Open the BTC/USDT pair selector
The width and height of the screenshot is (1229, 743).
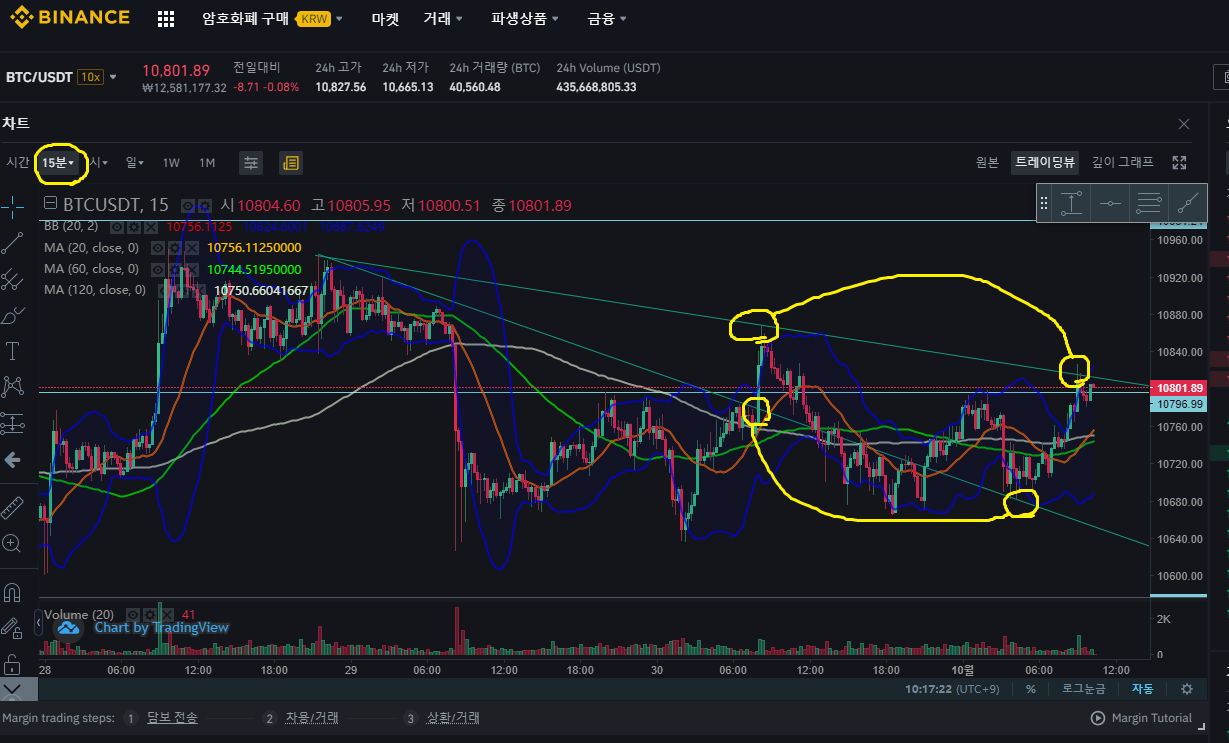62,77
